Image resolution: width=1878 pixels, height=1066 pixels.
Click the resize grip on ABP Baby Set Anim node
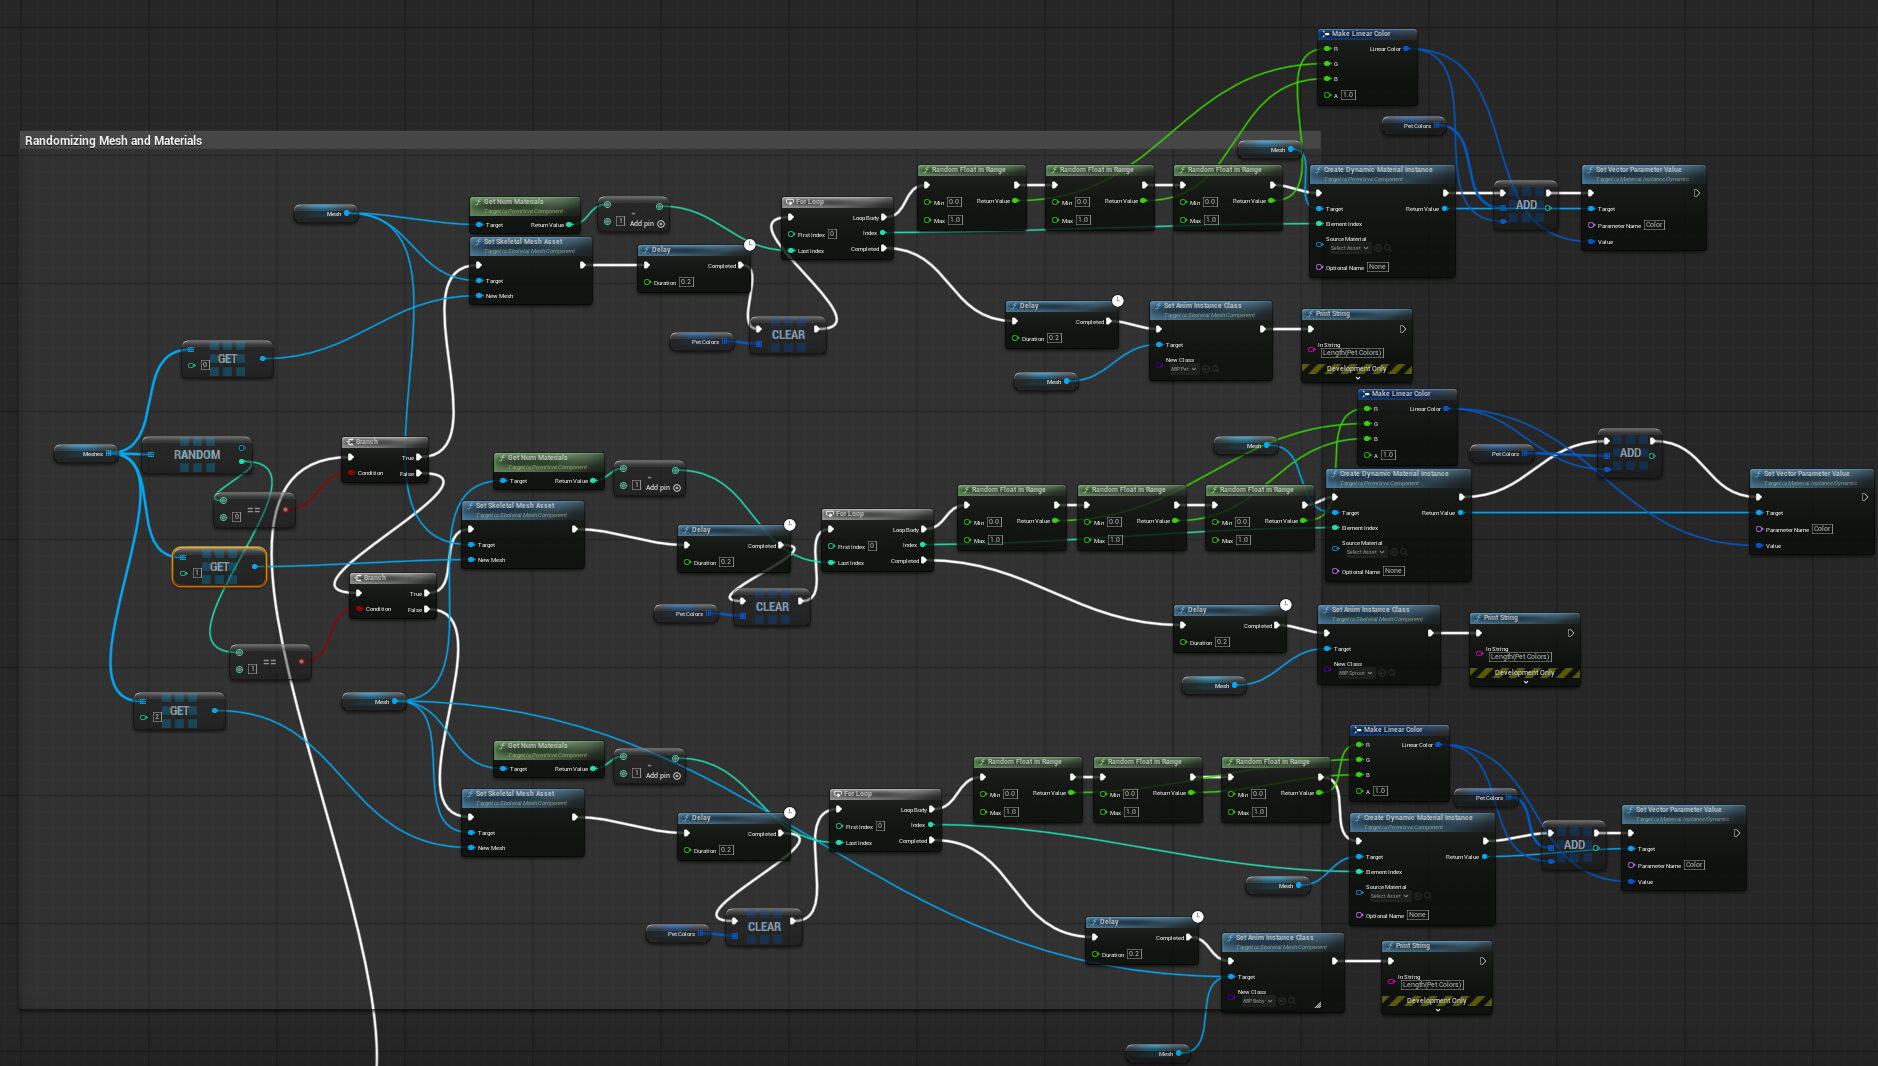[x=1317, y=1005]
